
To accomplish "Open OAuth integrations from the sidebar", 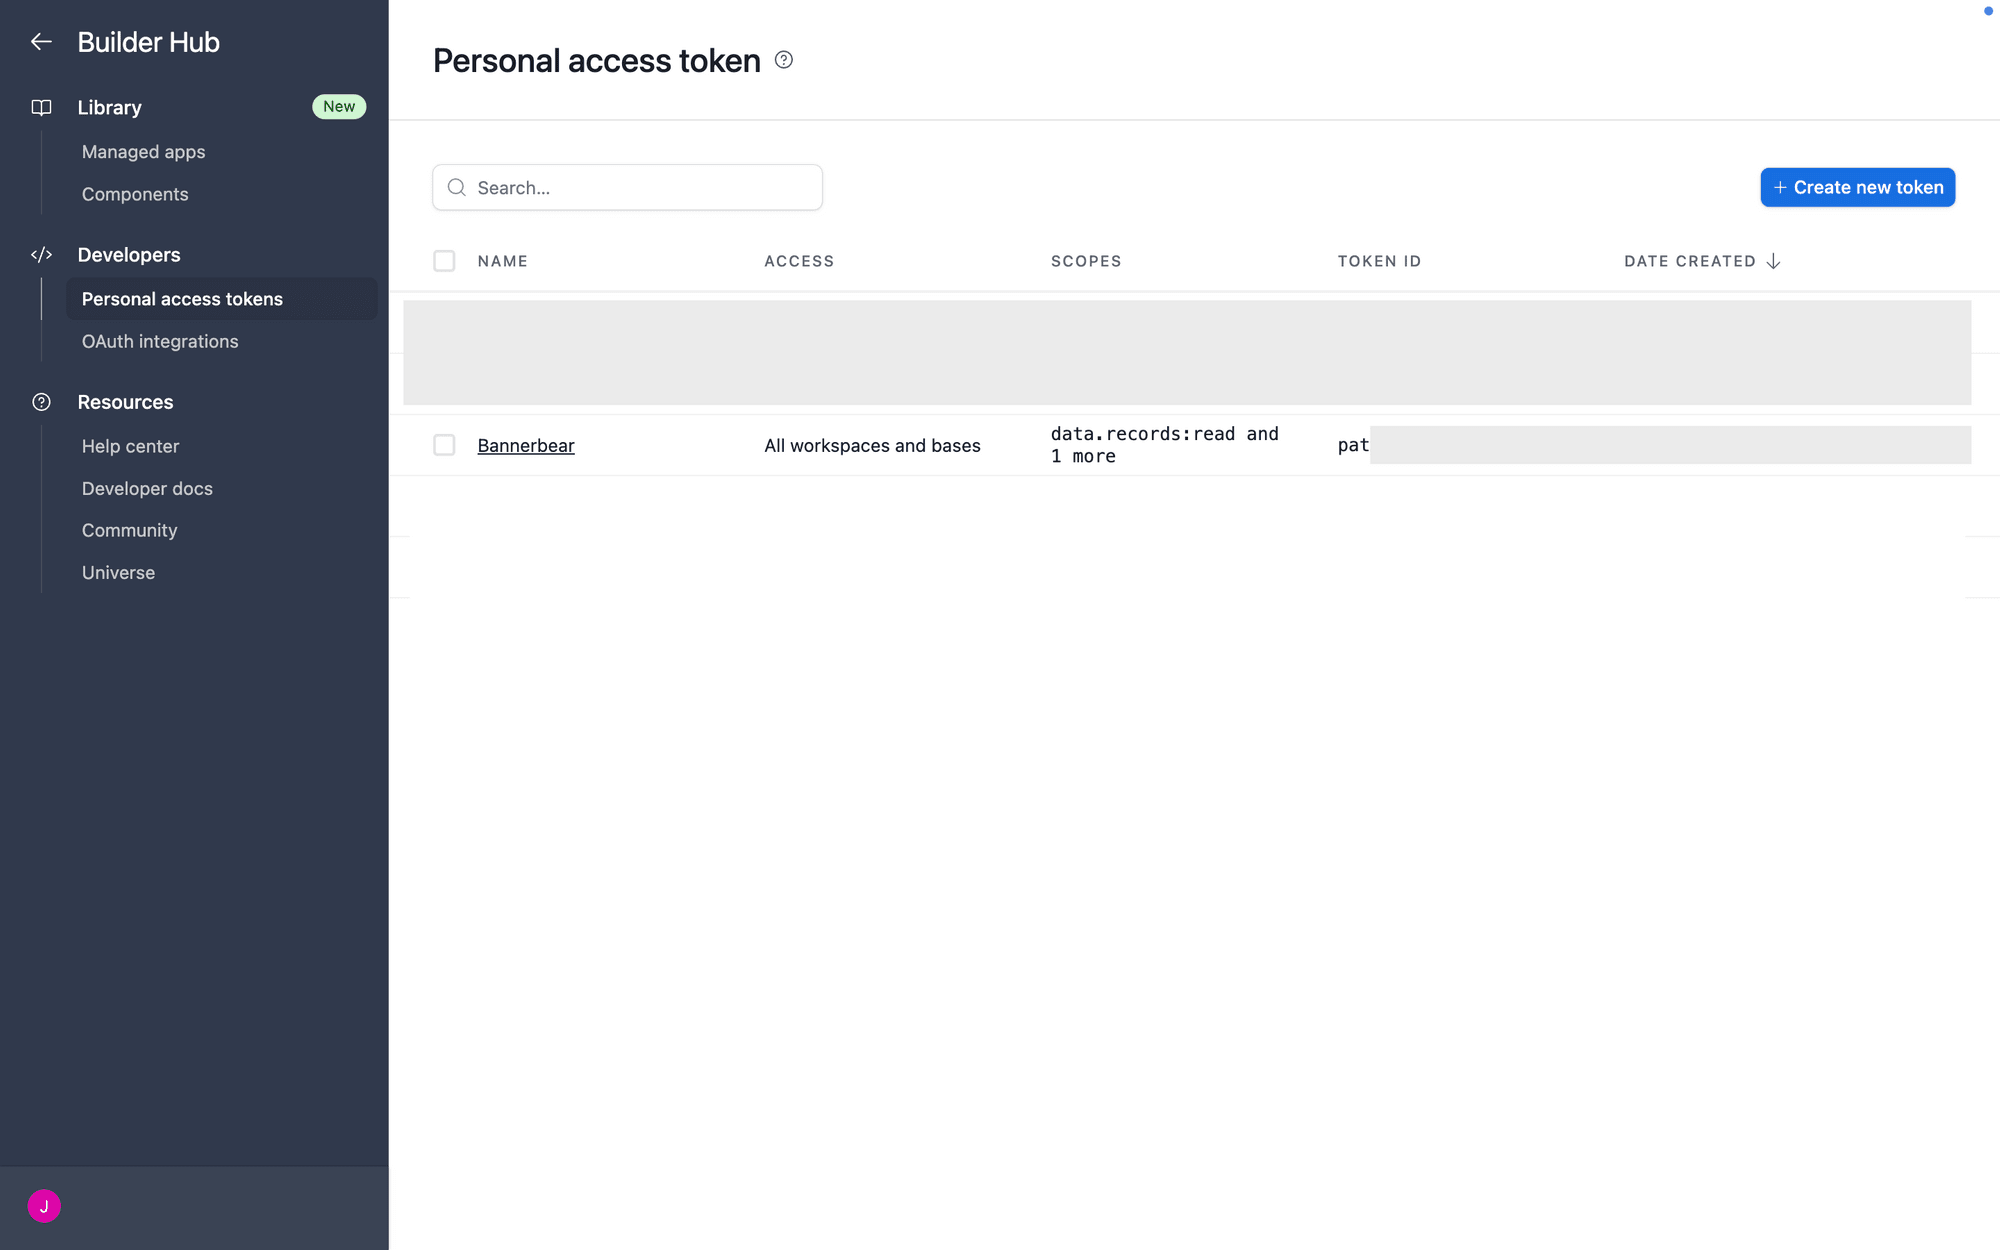I will pos(160,341).
